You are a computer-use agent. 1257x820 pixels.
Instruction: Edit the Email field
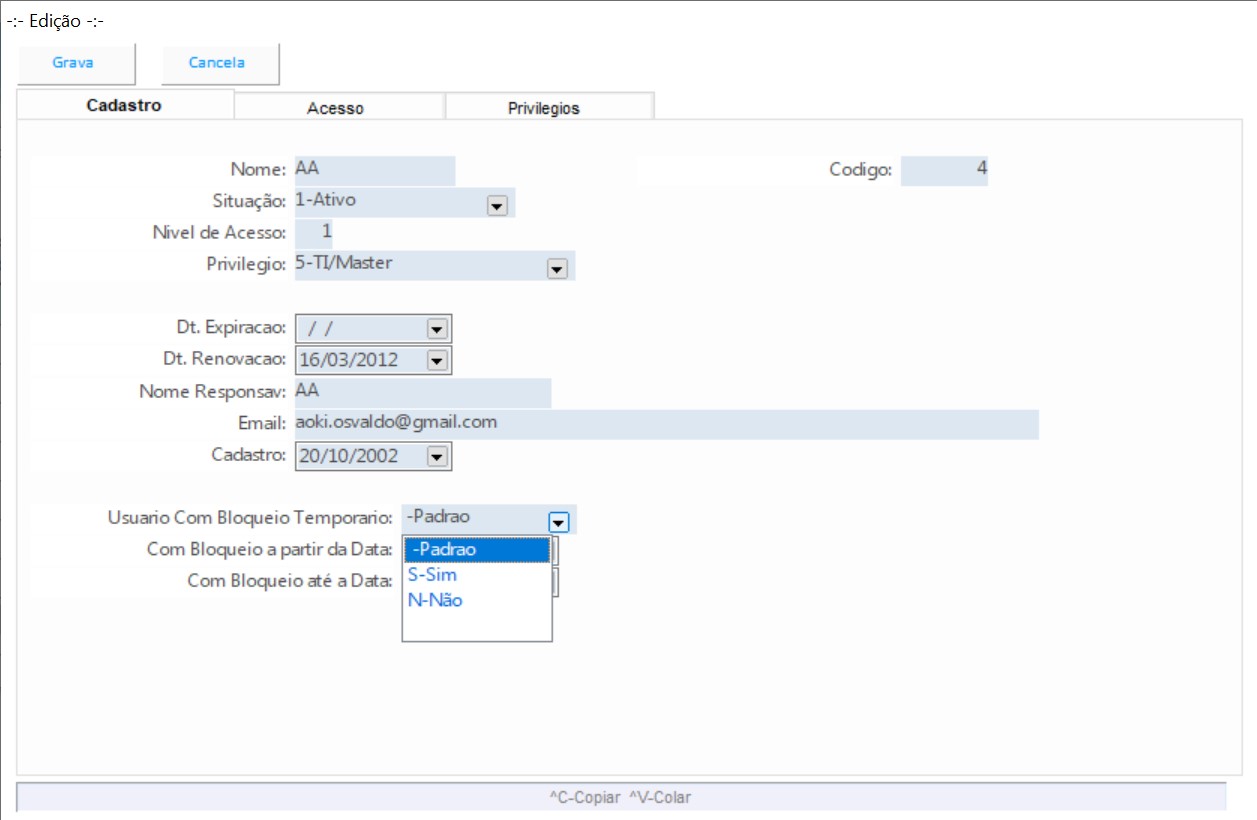(x=665, y=423)
